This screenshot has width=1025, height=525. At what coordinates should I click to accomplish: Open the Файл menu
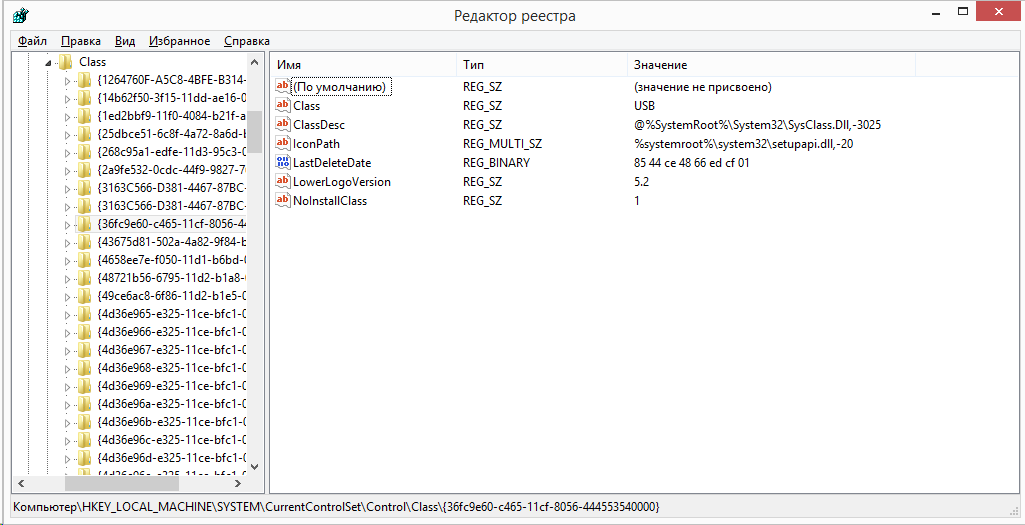click(x=32, y=41)
